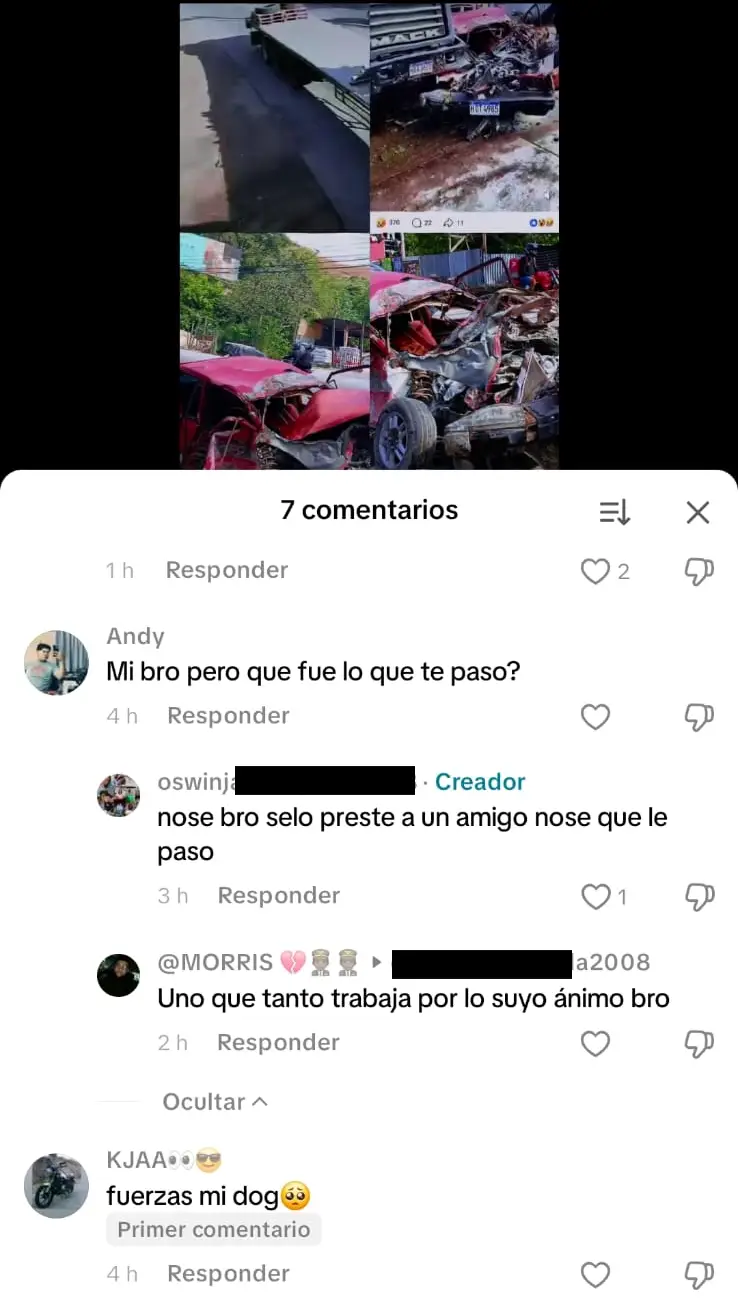Reply to the @MORRIS comment
The image size is (738, 1302).
point(278,1043)
